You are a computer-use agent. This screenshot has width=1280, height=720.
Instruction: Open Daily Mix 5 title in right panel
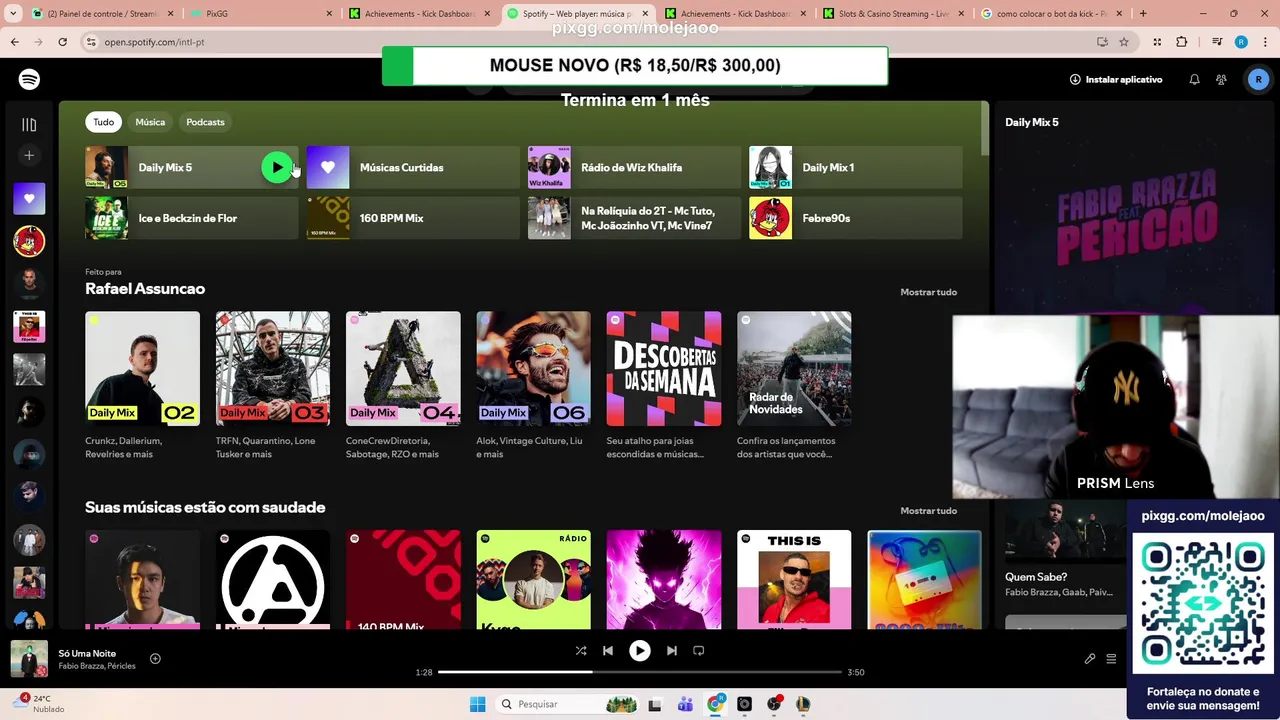(1032, 122)
